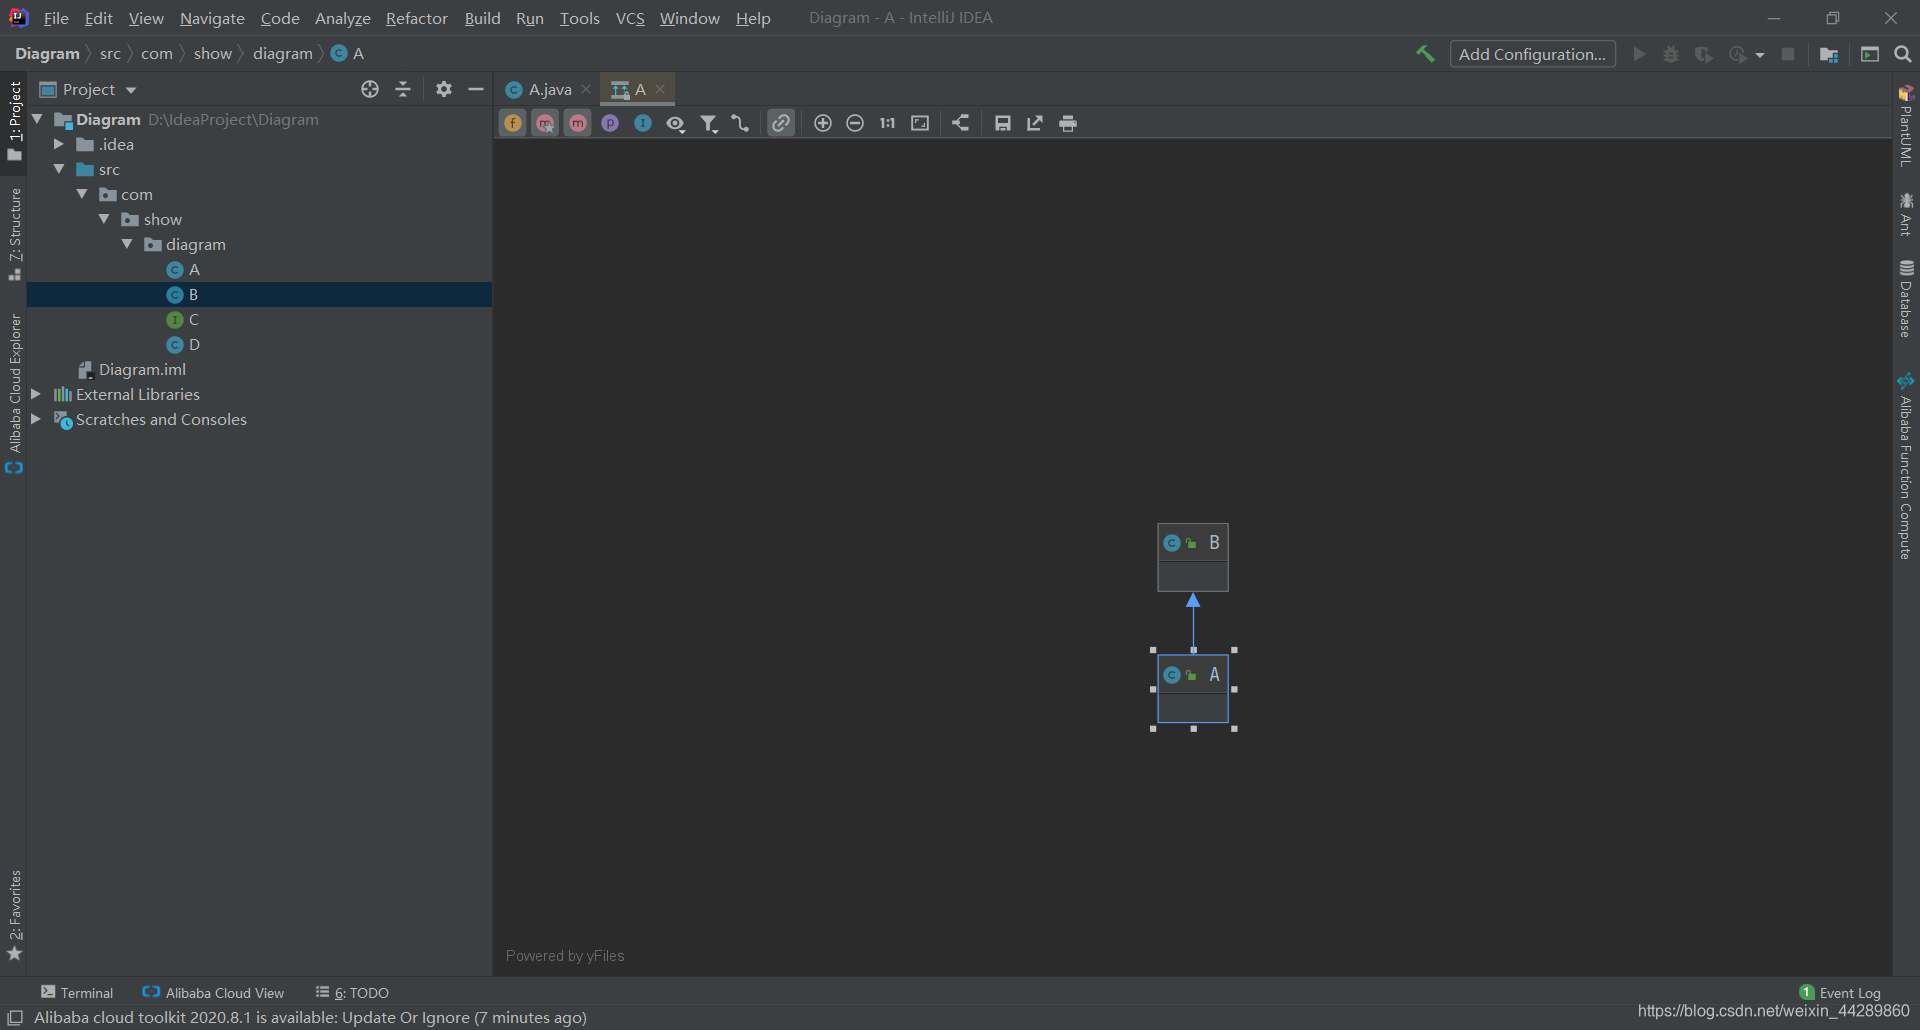Viewport: 1920px width, 1030px height.
Task: Toggle Inner Classes display in diagram toolbar
Action: click(x=643, y=123)
